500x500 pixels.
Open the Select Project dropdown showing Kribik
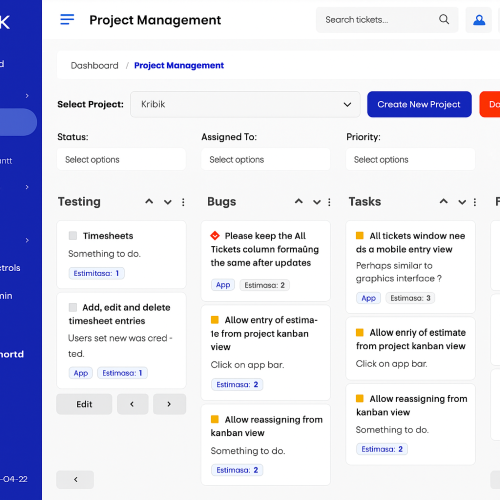tap(245, 104)
